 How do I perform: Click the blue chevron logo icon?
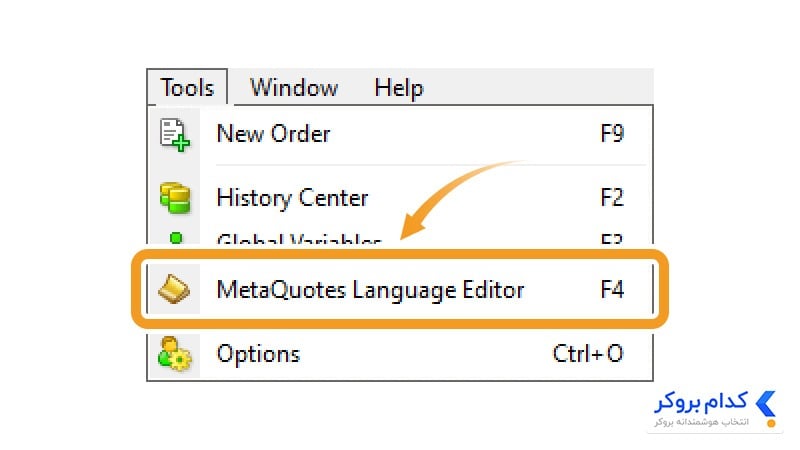click(765, 404)
